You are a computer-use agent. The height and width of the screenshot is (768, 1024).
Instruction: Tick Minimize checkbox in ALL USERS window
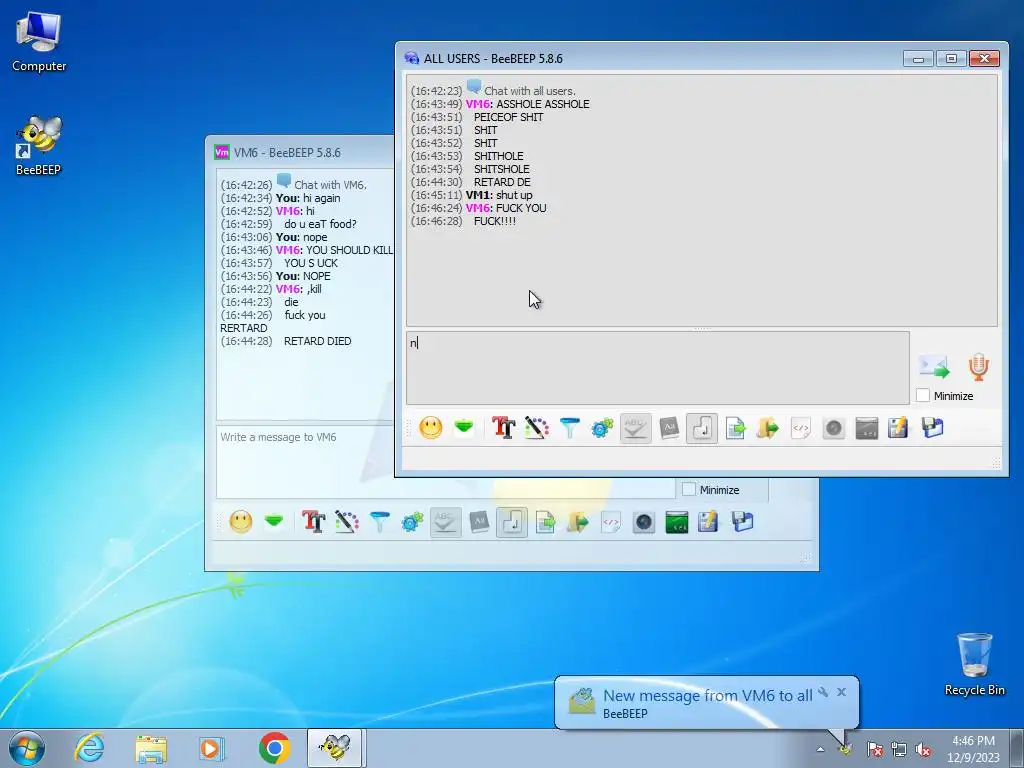click(923, 395)
